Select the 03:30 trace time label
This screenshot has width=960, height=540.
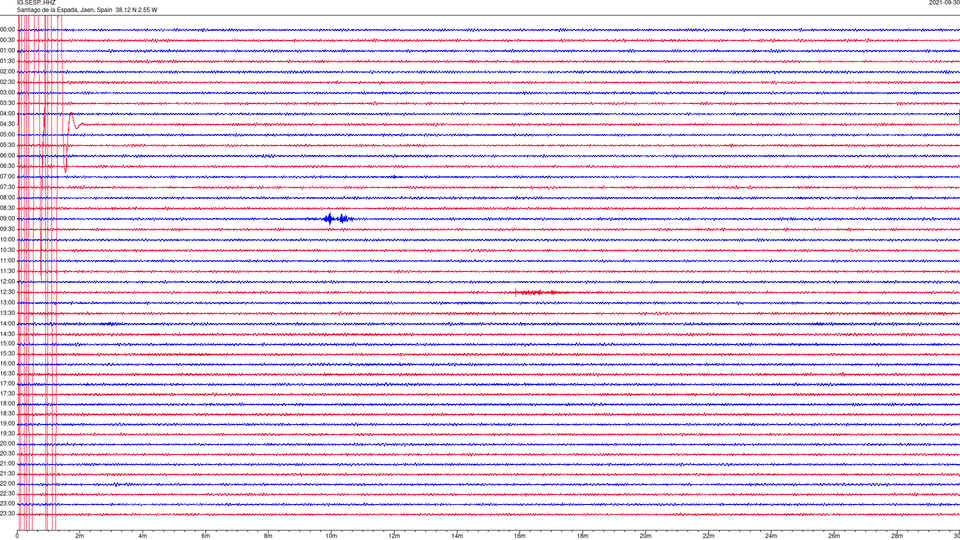[x=7, y=103]
